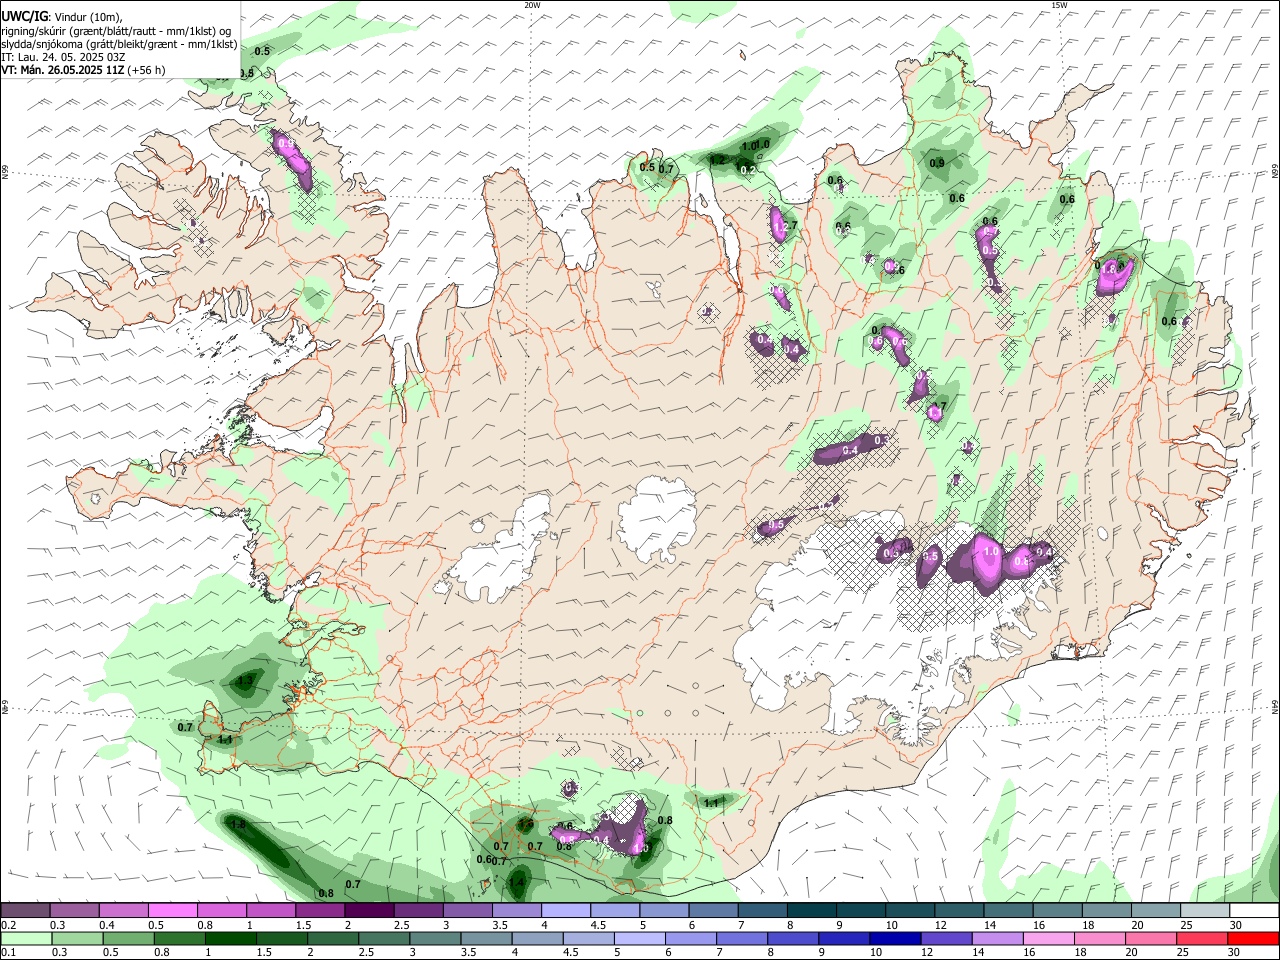This screenshot has width=1280, height=960.
Task: Click the 'VT: Mán. 26.05.2025 11Z (+56 h)' line
Action: click(83, 70)
